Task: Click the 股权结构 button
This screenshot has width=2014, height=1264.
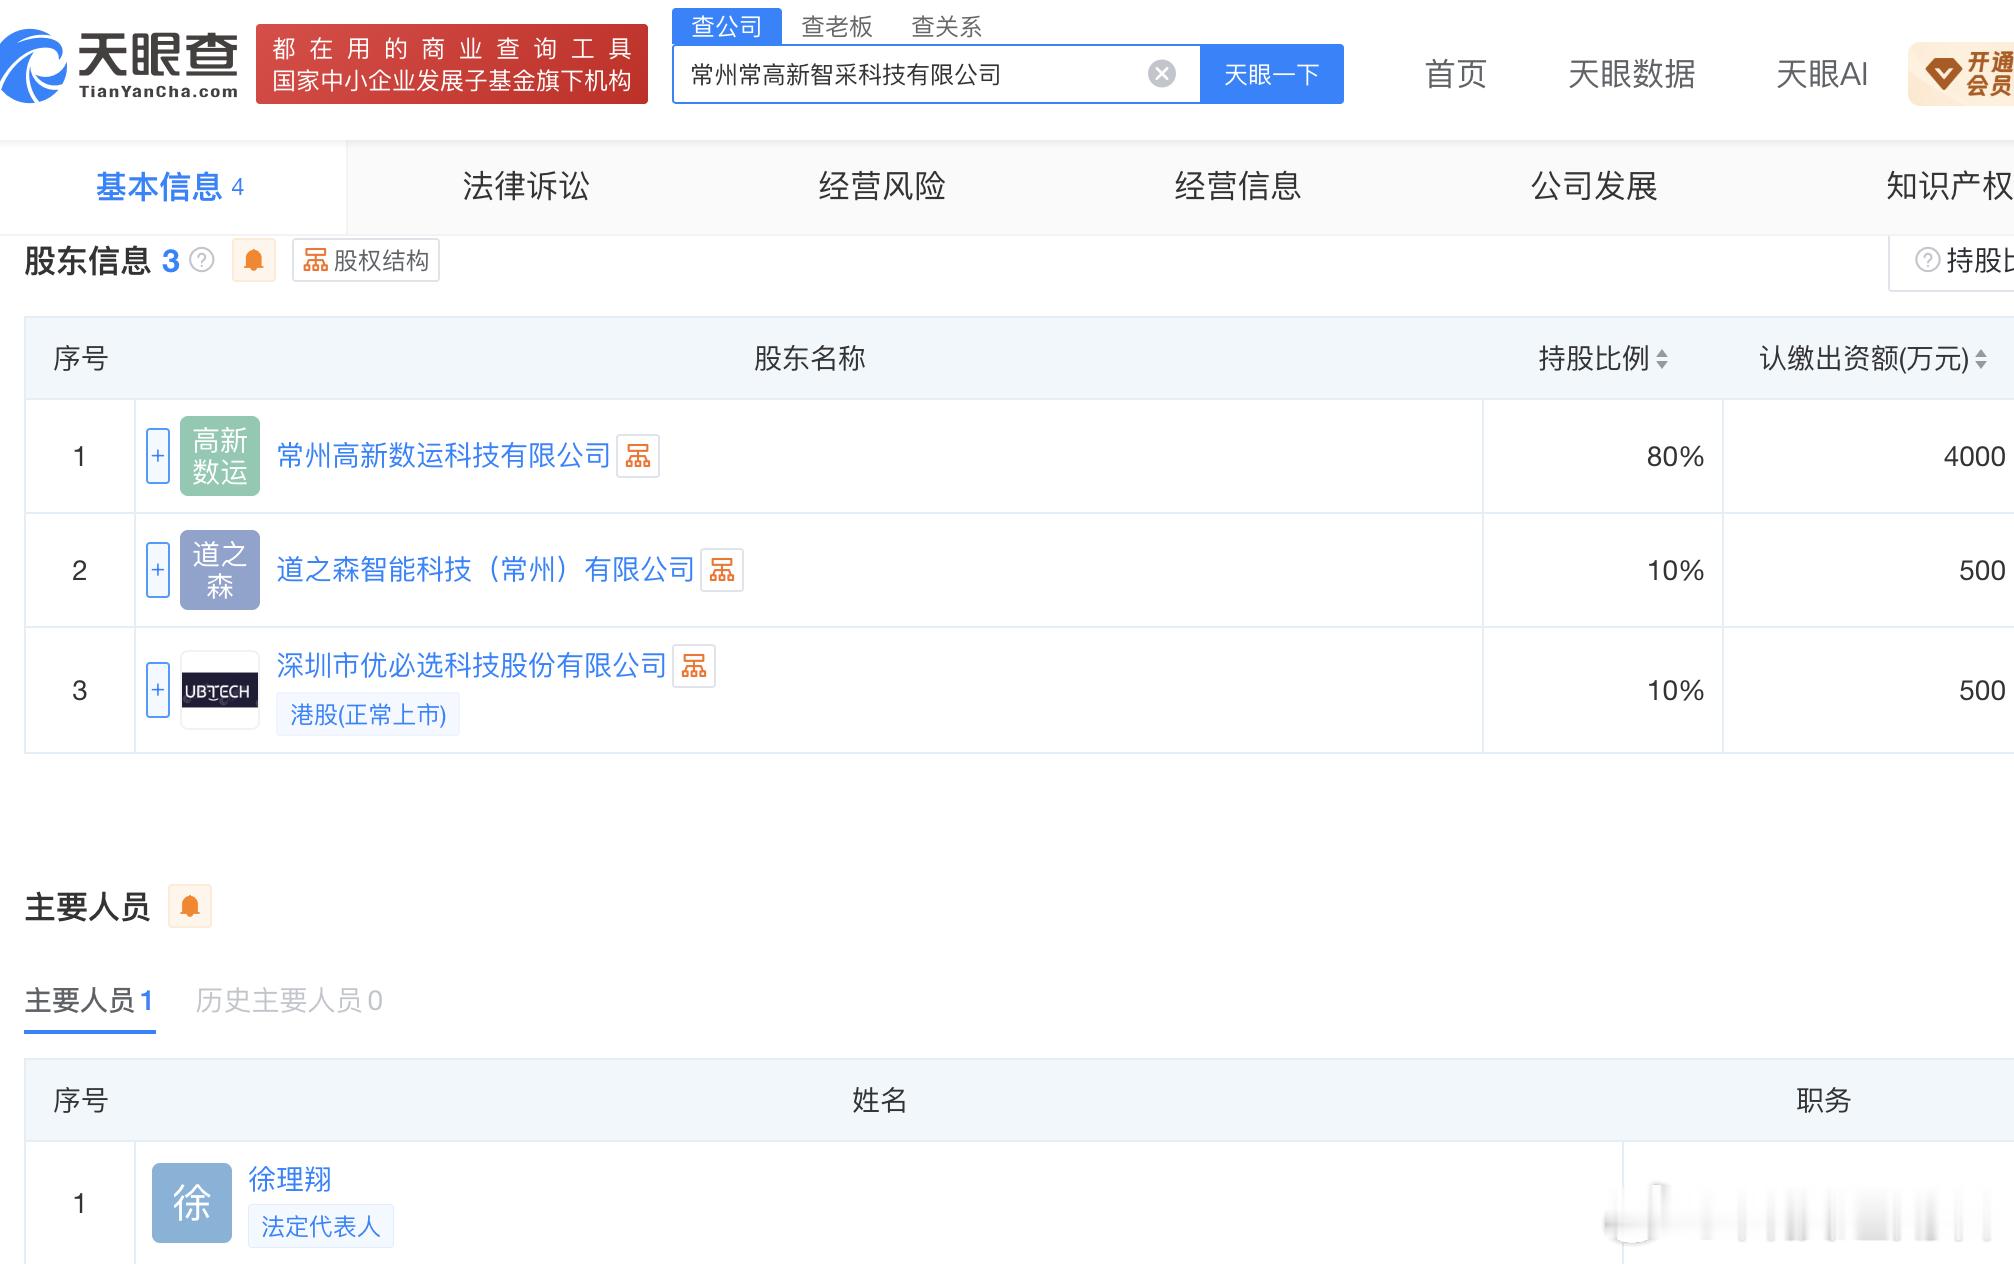Action: (x=366, y=261)
